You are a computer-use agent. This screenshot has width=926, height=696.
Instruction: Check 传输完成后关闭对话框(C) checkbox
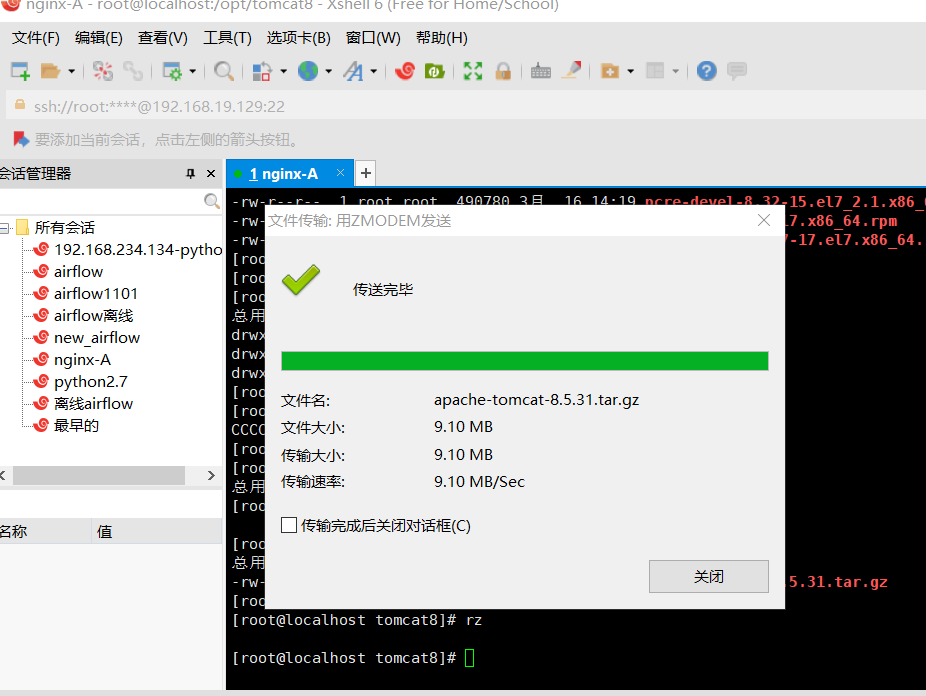tap(289, 525)
